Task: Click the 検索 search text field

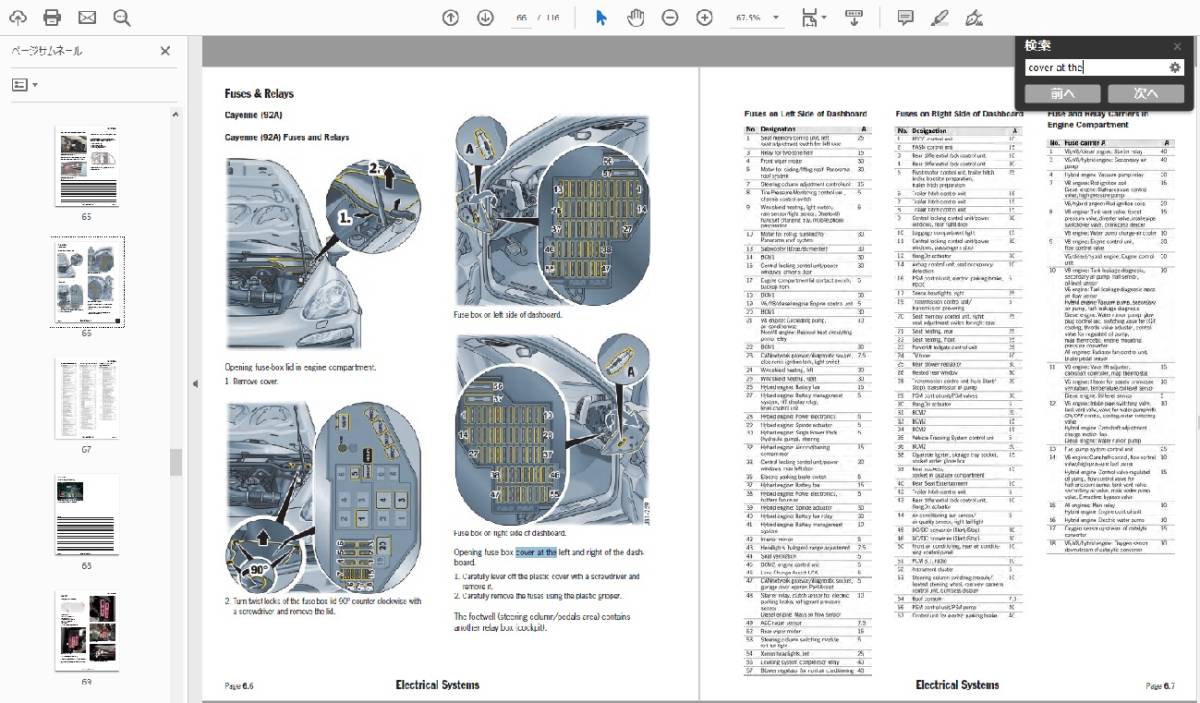Action: (x=1095, y=68)
